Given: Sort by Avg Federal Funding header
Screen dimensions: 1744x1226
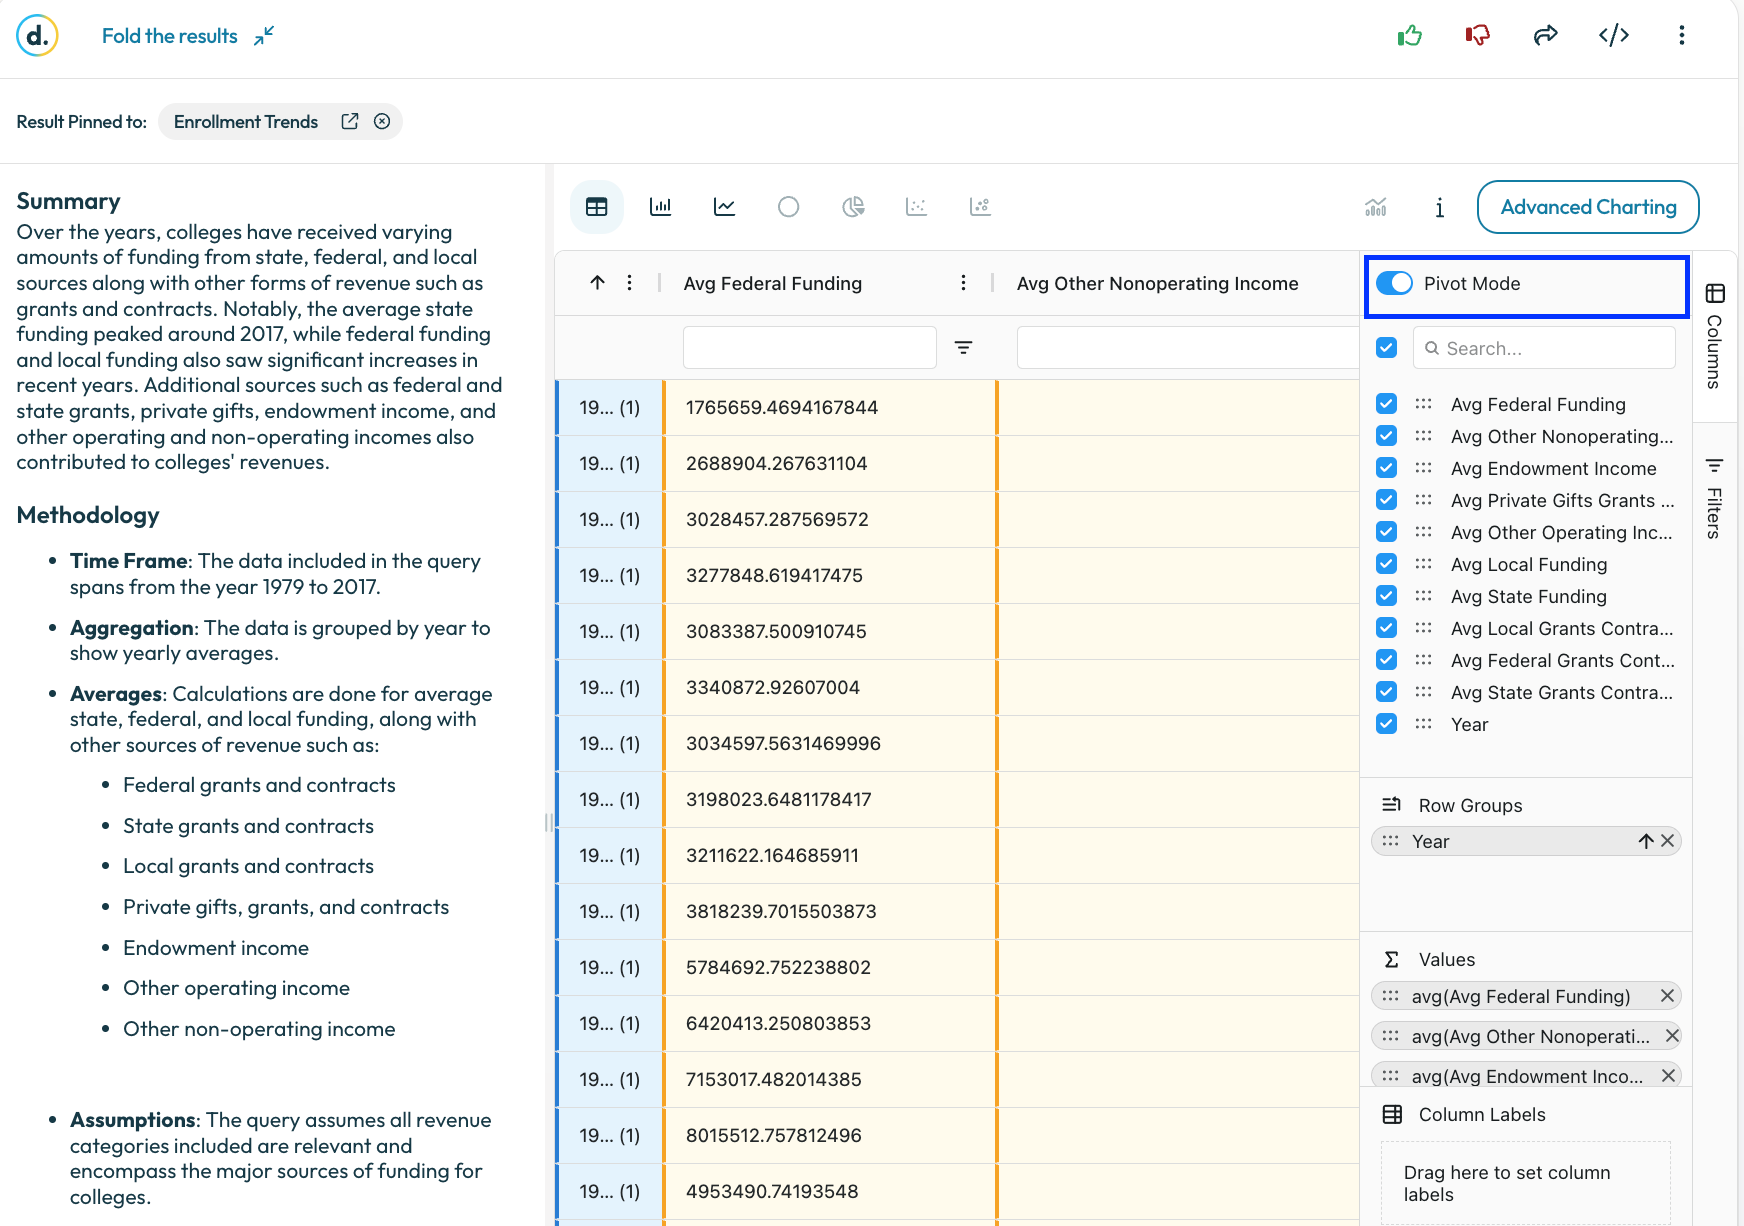Looking at the screenshot, I should [x=773, y=283].
